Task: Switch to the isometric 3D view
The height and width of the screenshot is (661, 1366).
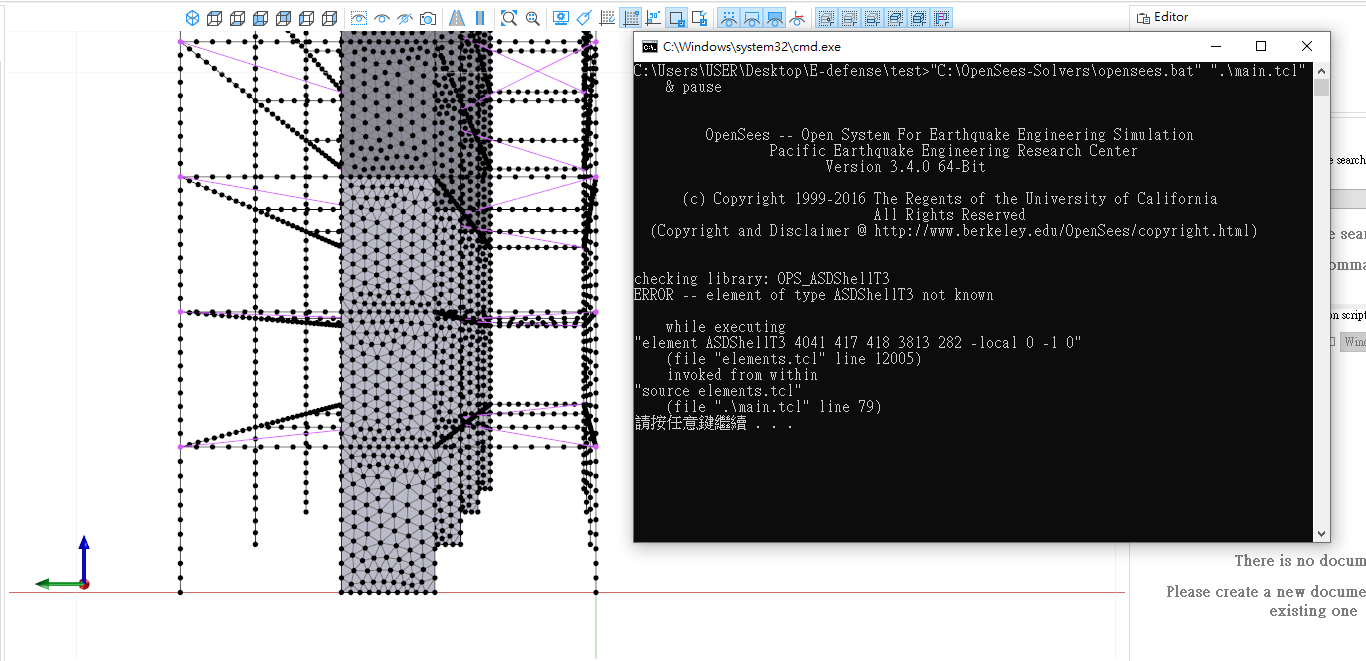Action: click(191, 18)
